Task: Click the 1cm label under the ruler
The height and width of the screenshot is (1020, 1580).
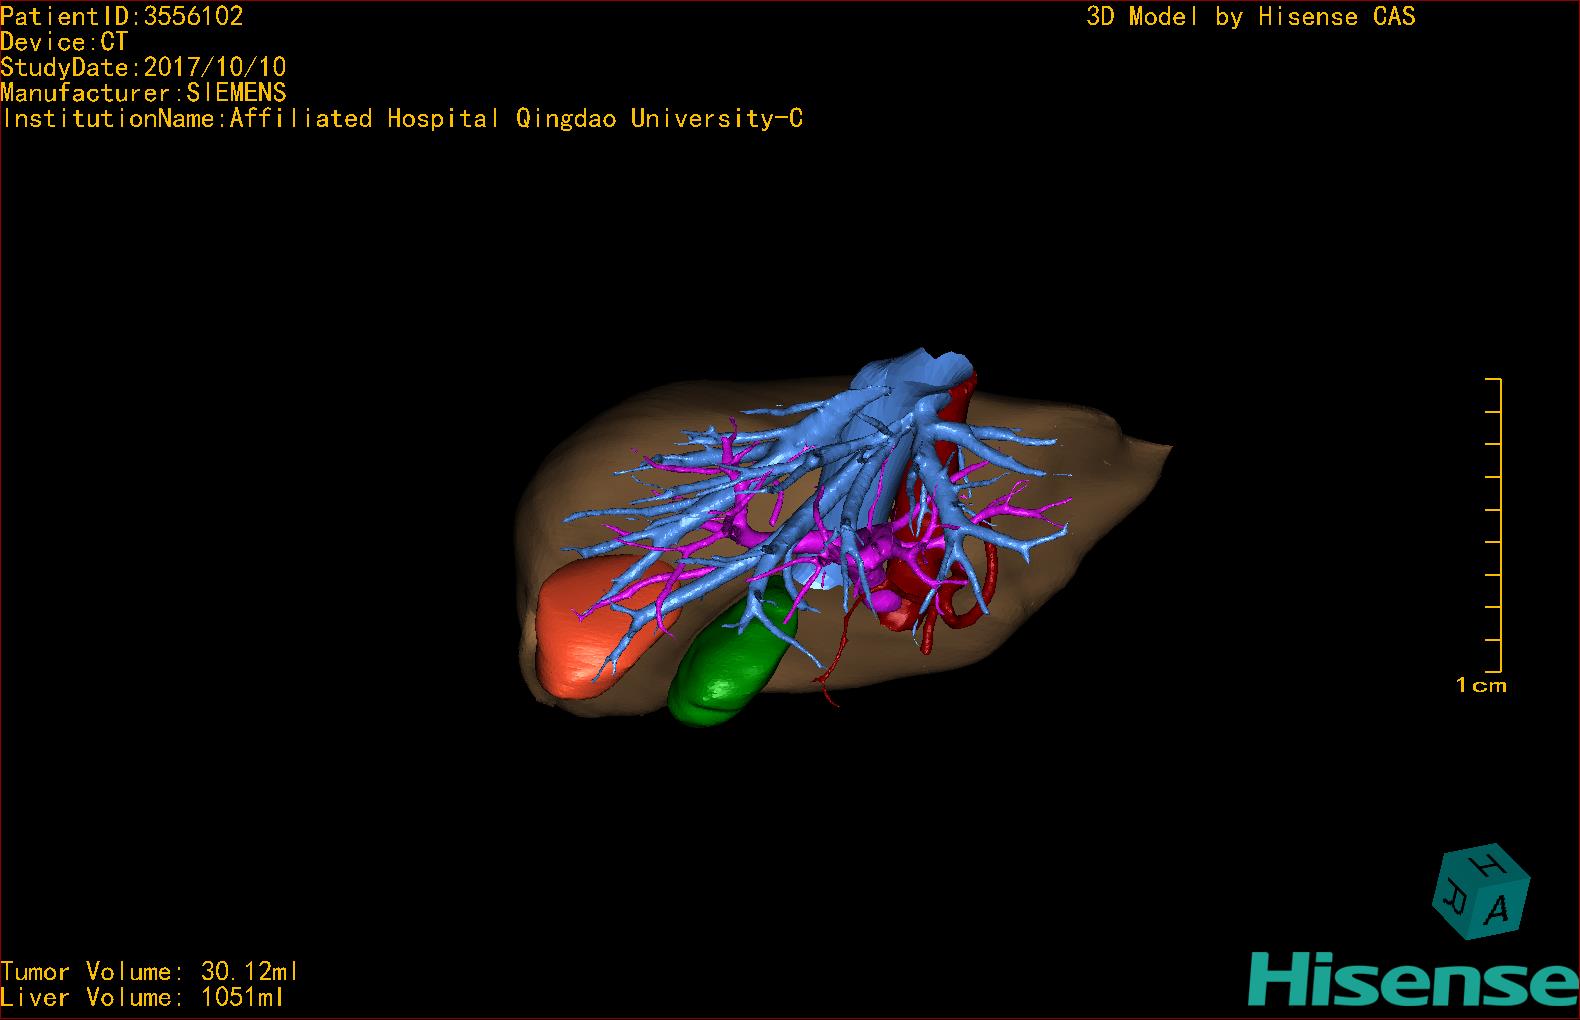Action: point(1481,686)
